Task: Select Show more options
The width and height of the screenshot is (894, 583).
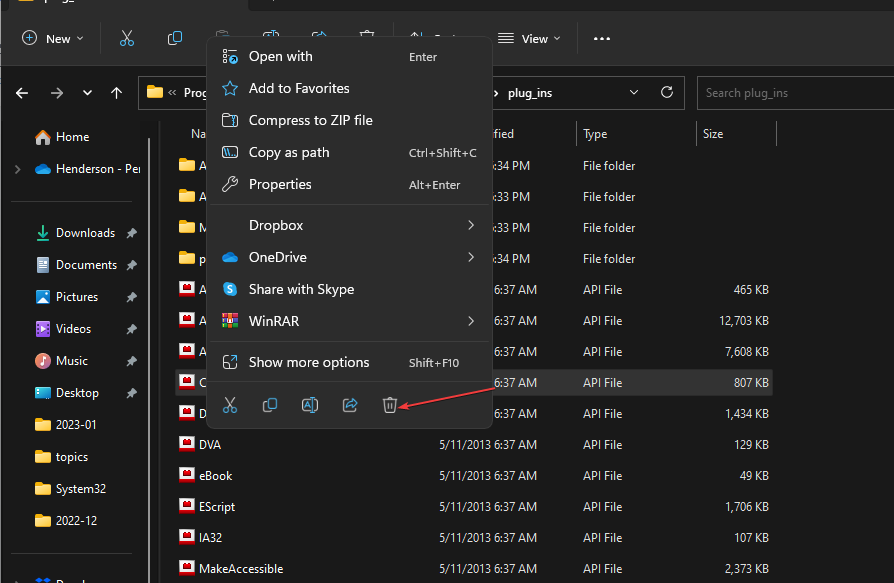Action: click(309, 362)
